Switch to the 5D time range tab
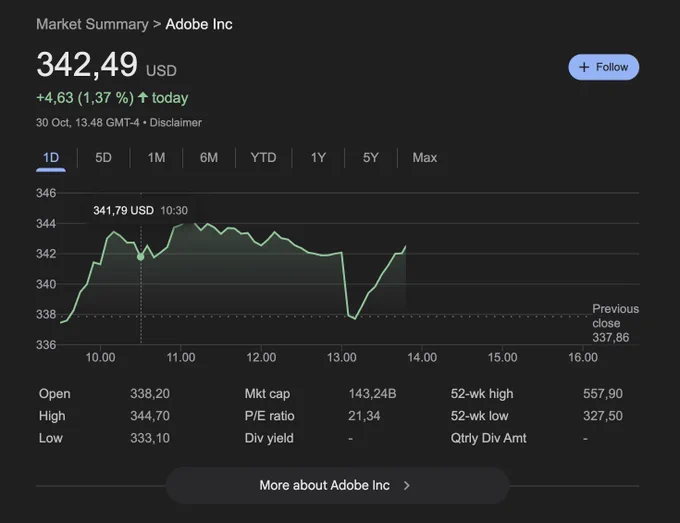Screen dimensions: 680x523 point(103,157)
